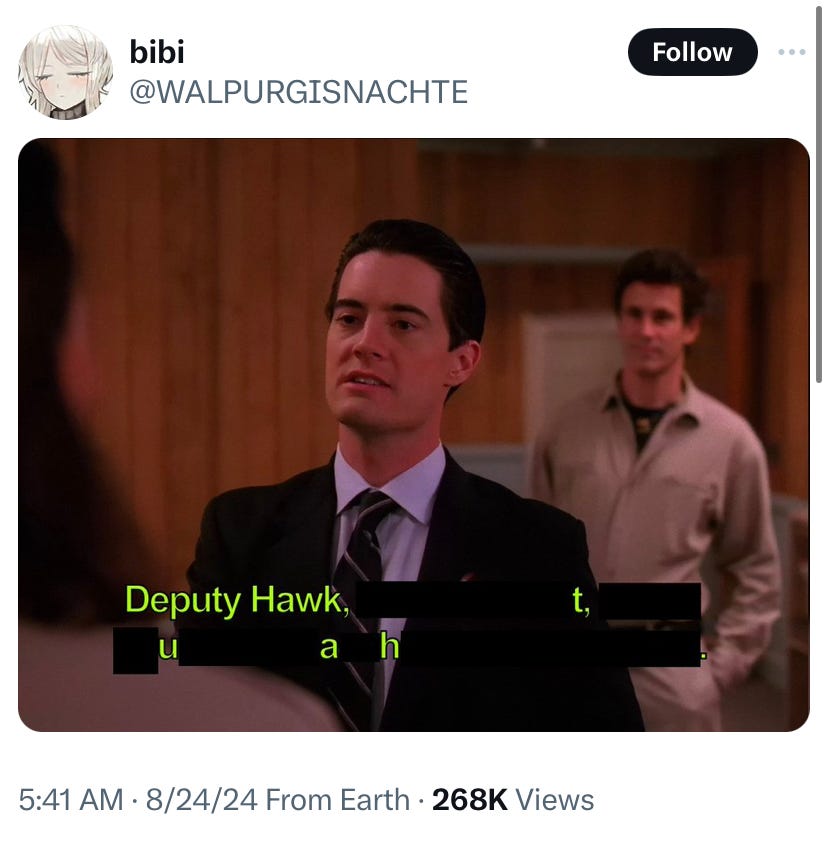The height and width of the screenshot is (841, 828).
Task: Click the green letter u in subtitle
Action: pos(168,648)
